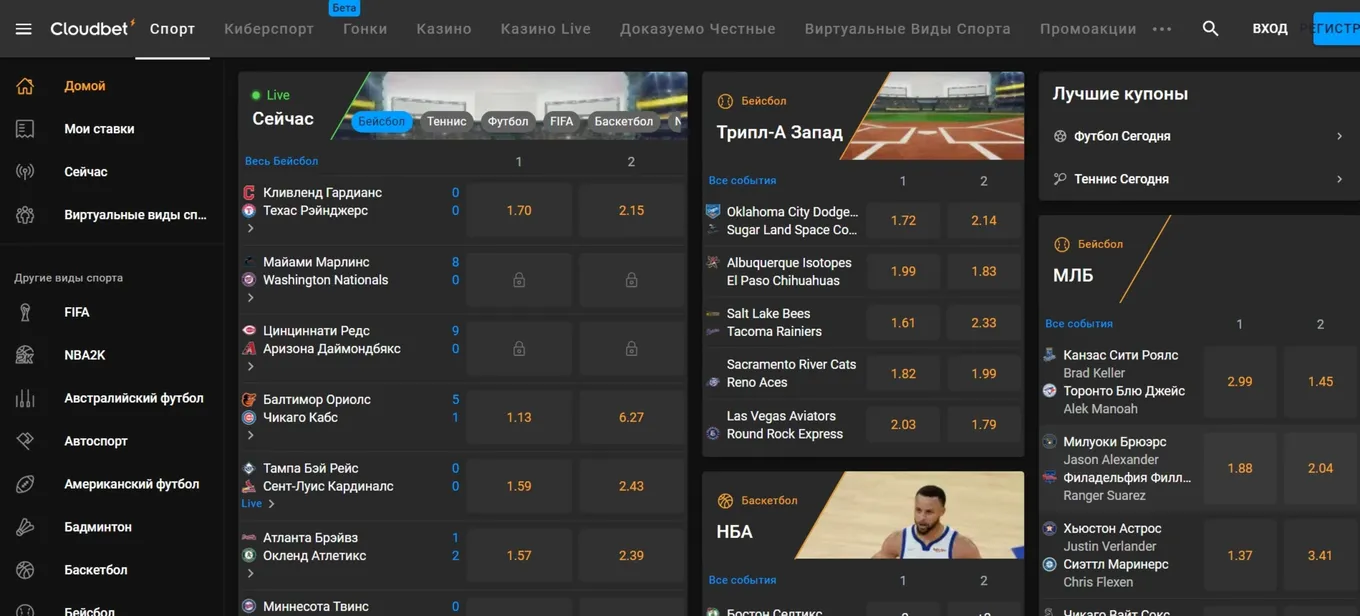Select the Футбол live filter tab
The width and height of the screenshot is (1360, 616).
508,122
